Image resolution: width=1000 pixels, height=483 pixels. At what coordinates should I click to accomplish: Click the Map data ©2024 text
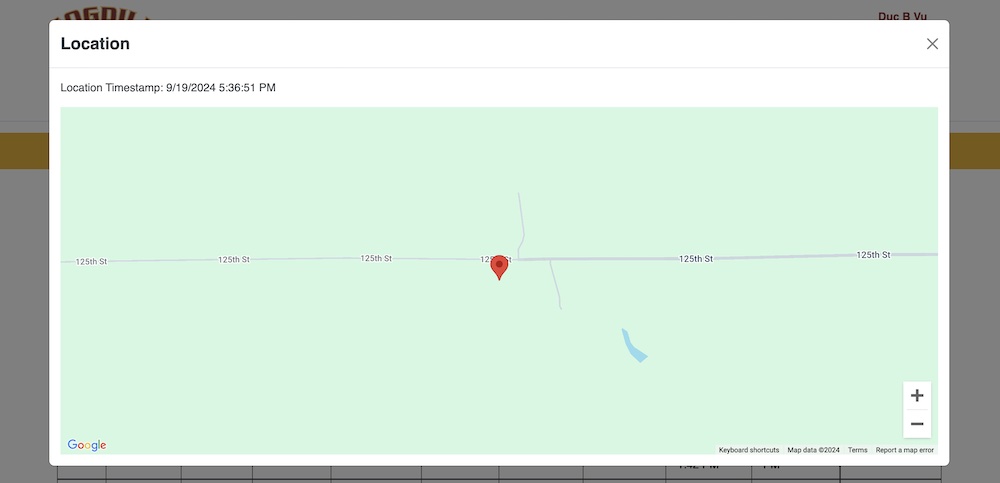(x=813, y=450)
